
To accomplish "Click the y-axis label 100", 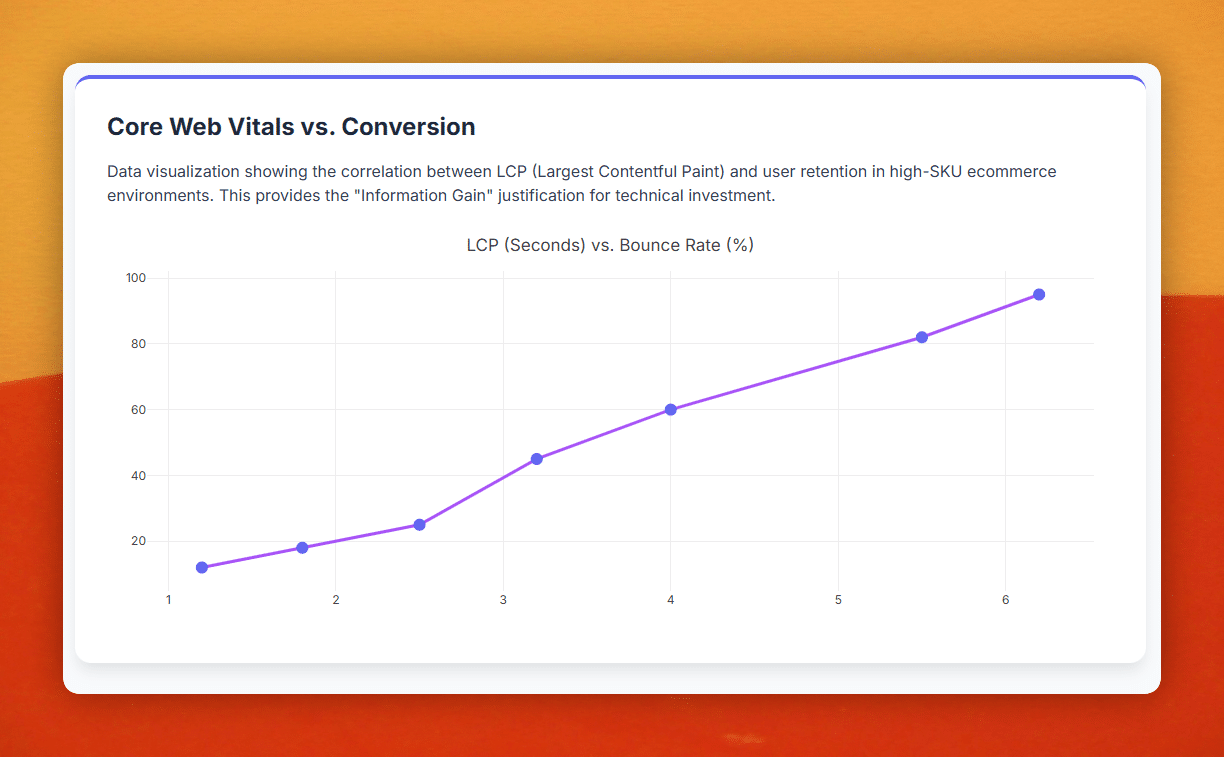I will 136,278.
